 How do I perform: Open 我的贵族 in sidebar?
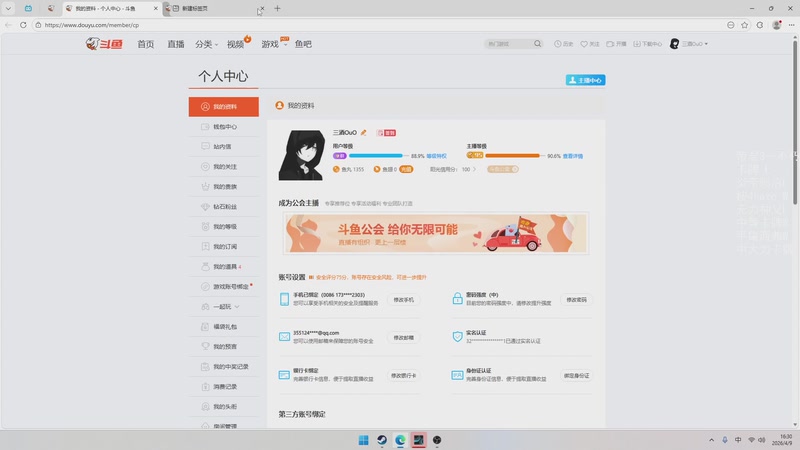pyautogui.click(x=223, y=187)
